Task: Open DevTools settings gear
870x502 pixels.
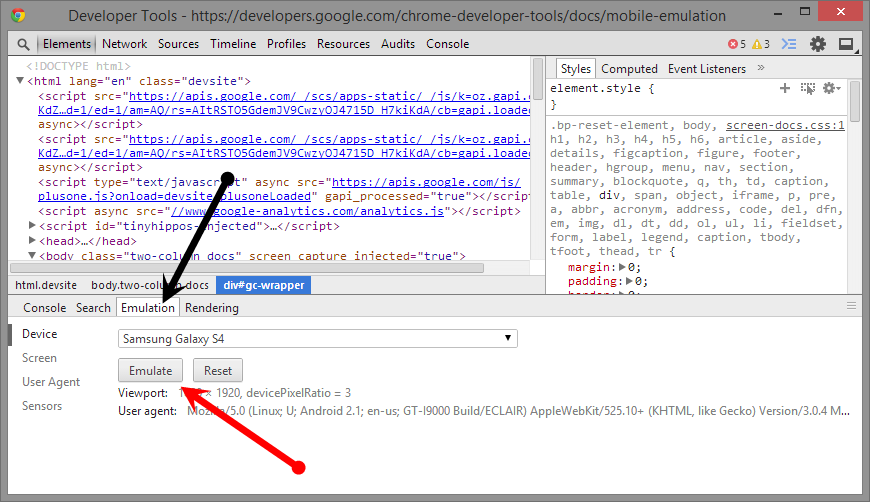Action: (817, 44)
